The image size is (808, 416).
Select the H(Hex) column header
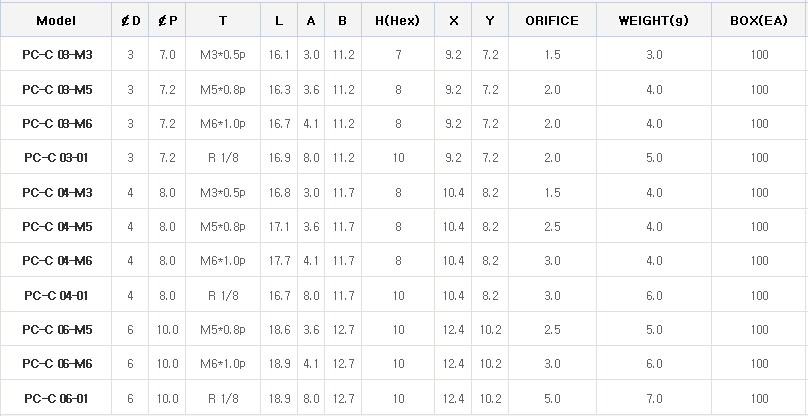[397, 20]
